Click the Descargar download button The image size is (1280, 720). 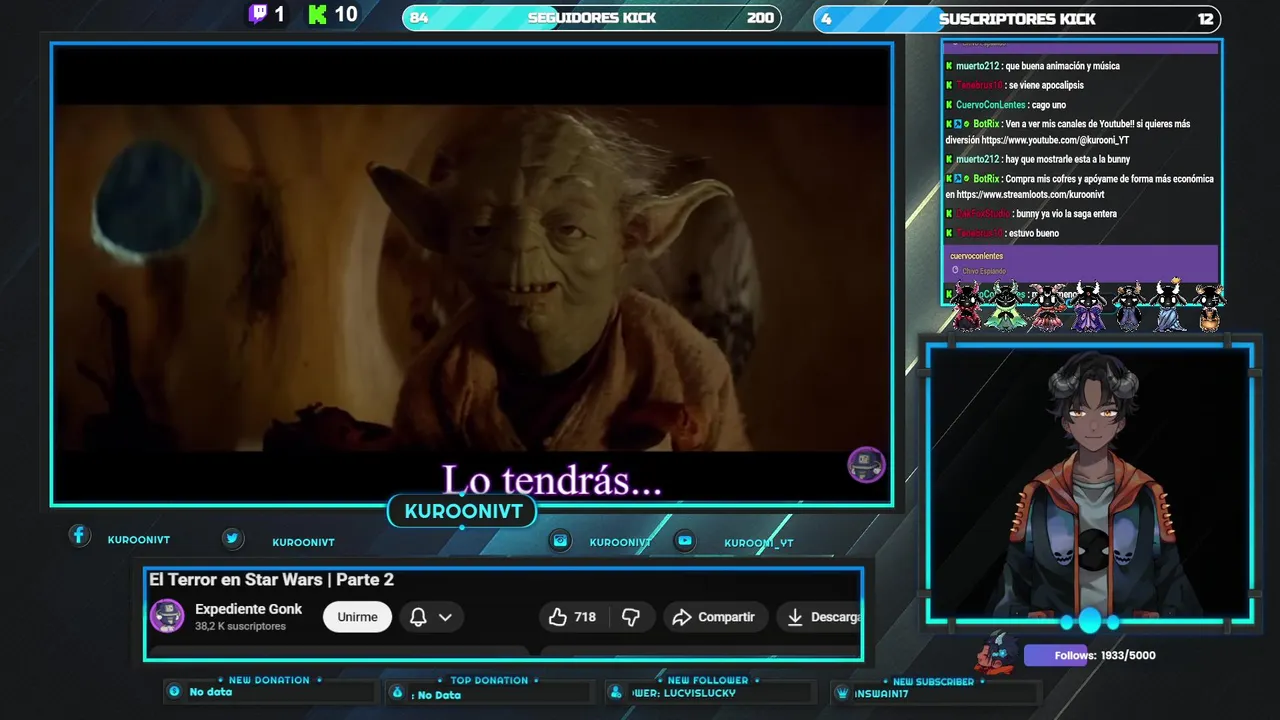pyautogui.click(x=820, y=617)
